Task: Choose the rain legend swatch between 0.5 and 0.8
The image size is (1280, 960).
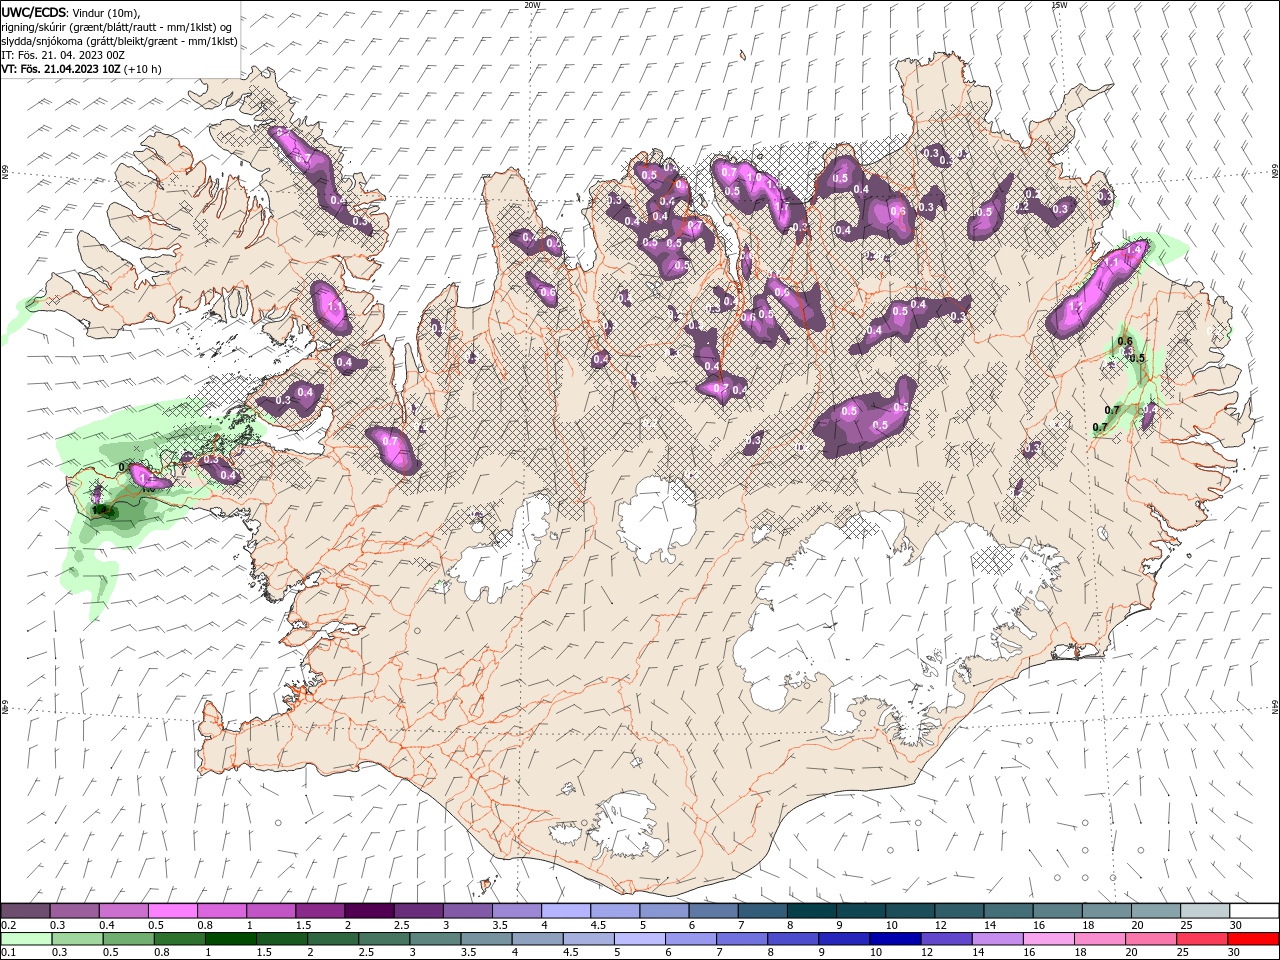Action: click(128, 939)
